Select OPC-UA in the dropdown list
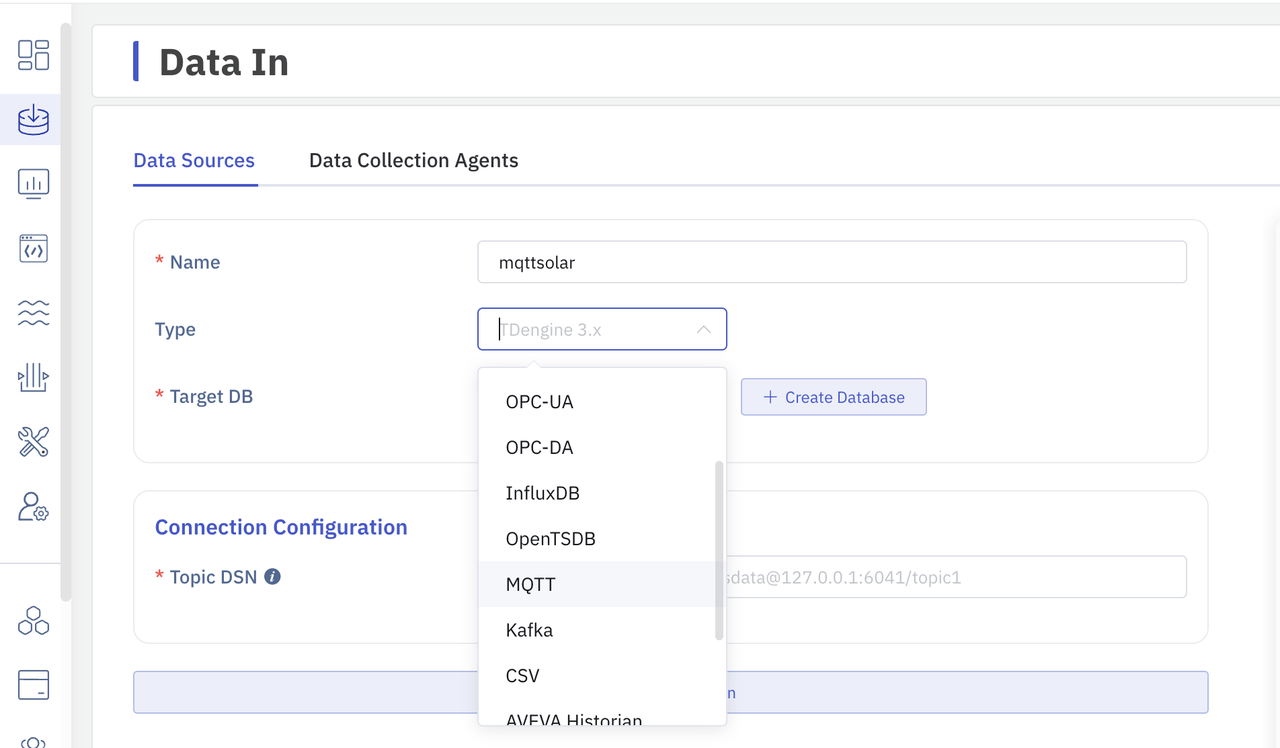 click(x=539, y=402)
